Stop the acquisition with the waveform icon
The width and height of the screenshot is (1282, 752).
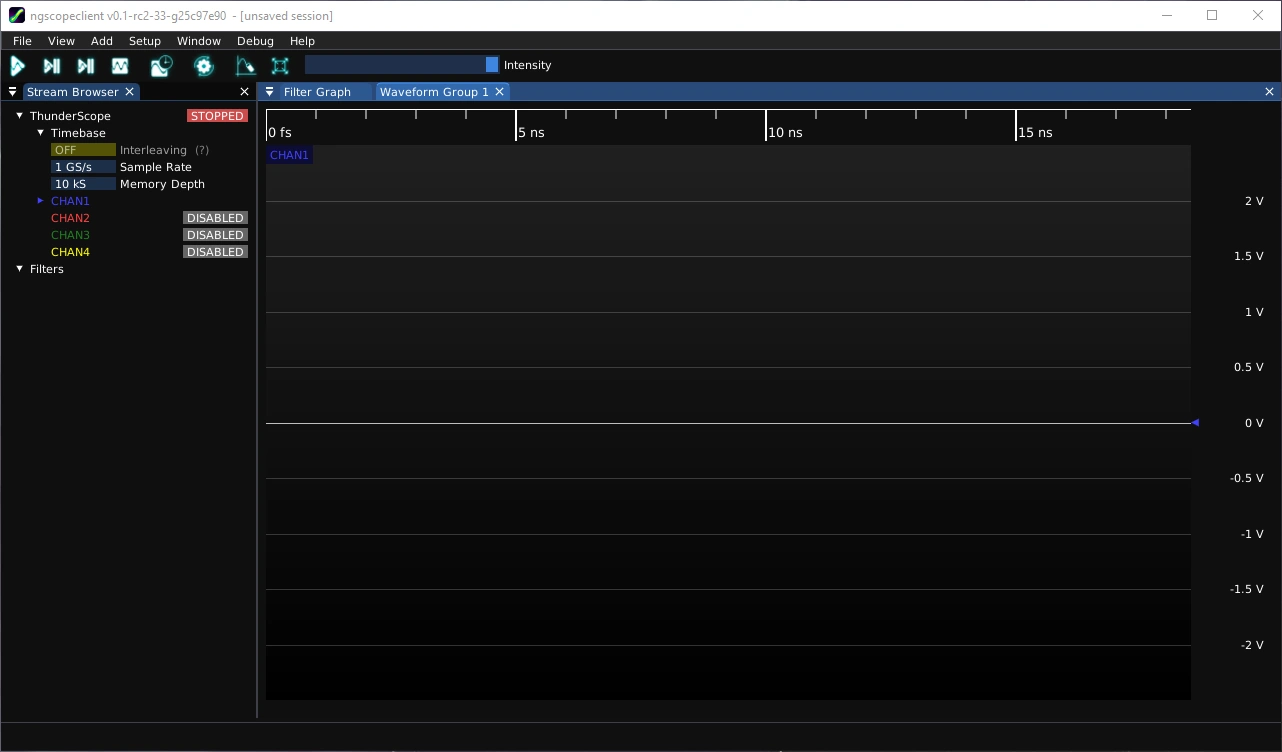click(120, 65)
